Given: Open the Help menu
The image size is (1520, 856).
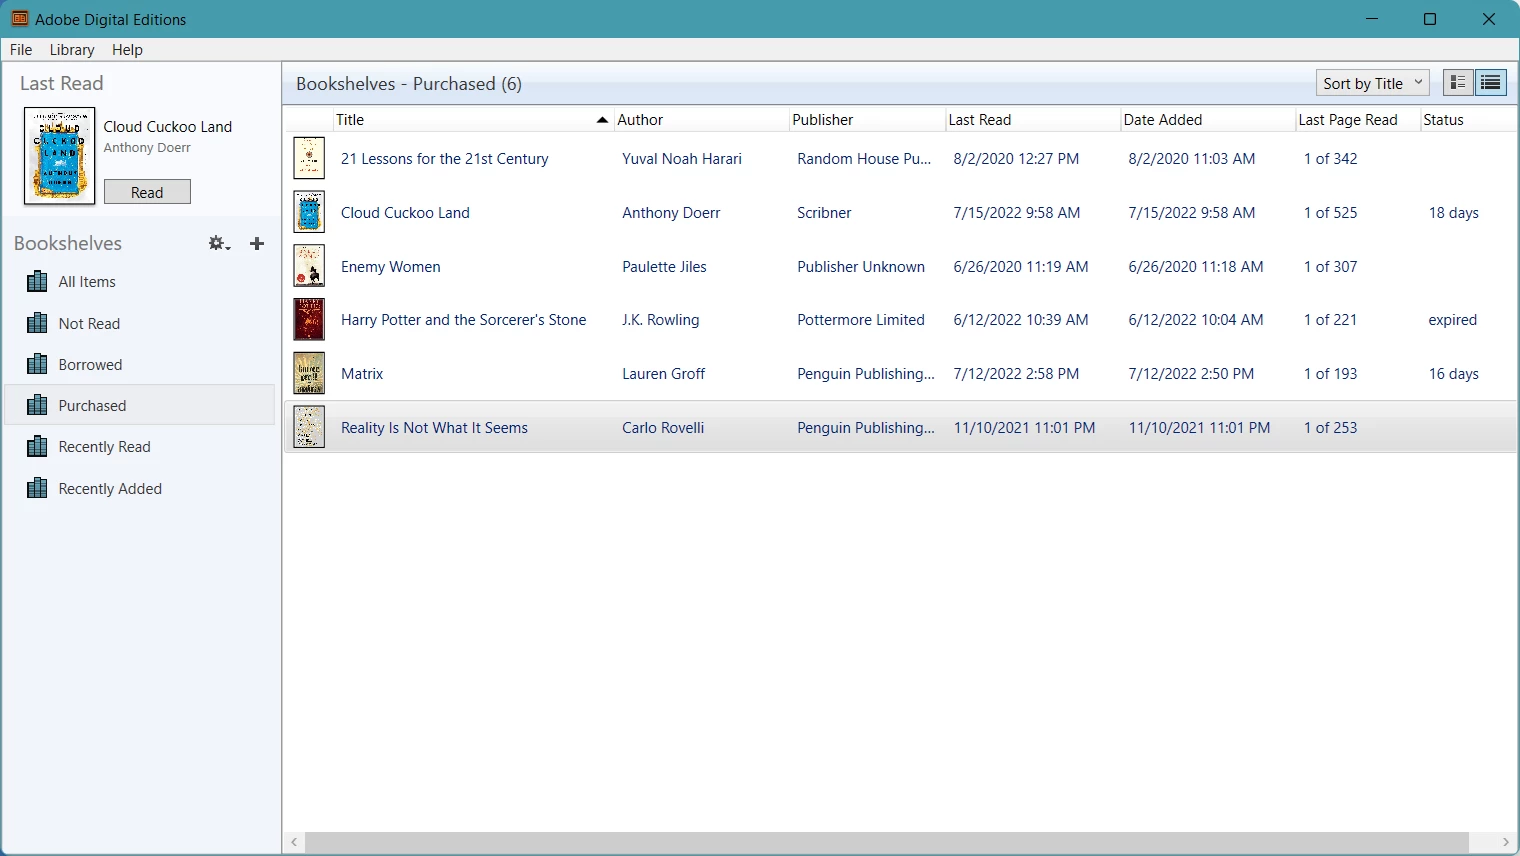Looking at the screenshot, I should click(127, 49).
